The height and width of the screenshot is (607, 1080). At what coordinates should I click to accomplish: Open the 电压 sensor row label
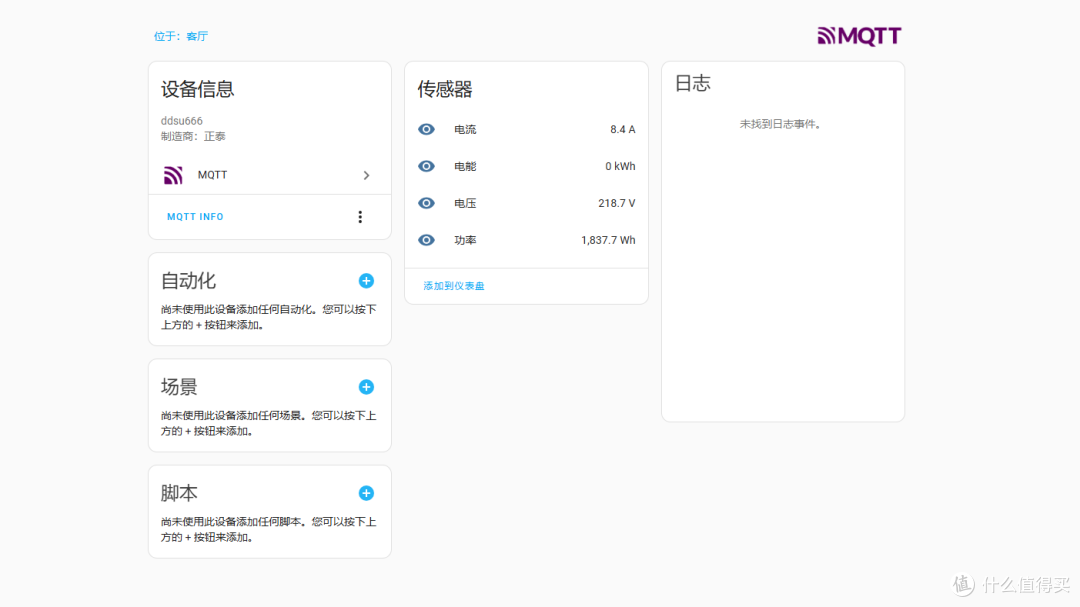click(x=465, y=203)
